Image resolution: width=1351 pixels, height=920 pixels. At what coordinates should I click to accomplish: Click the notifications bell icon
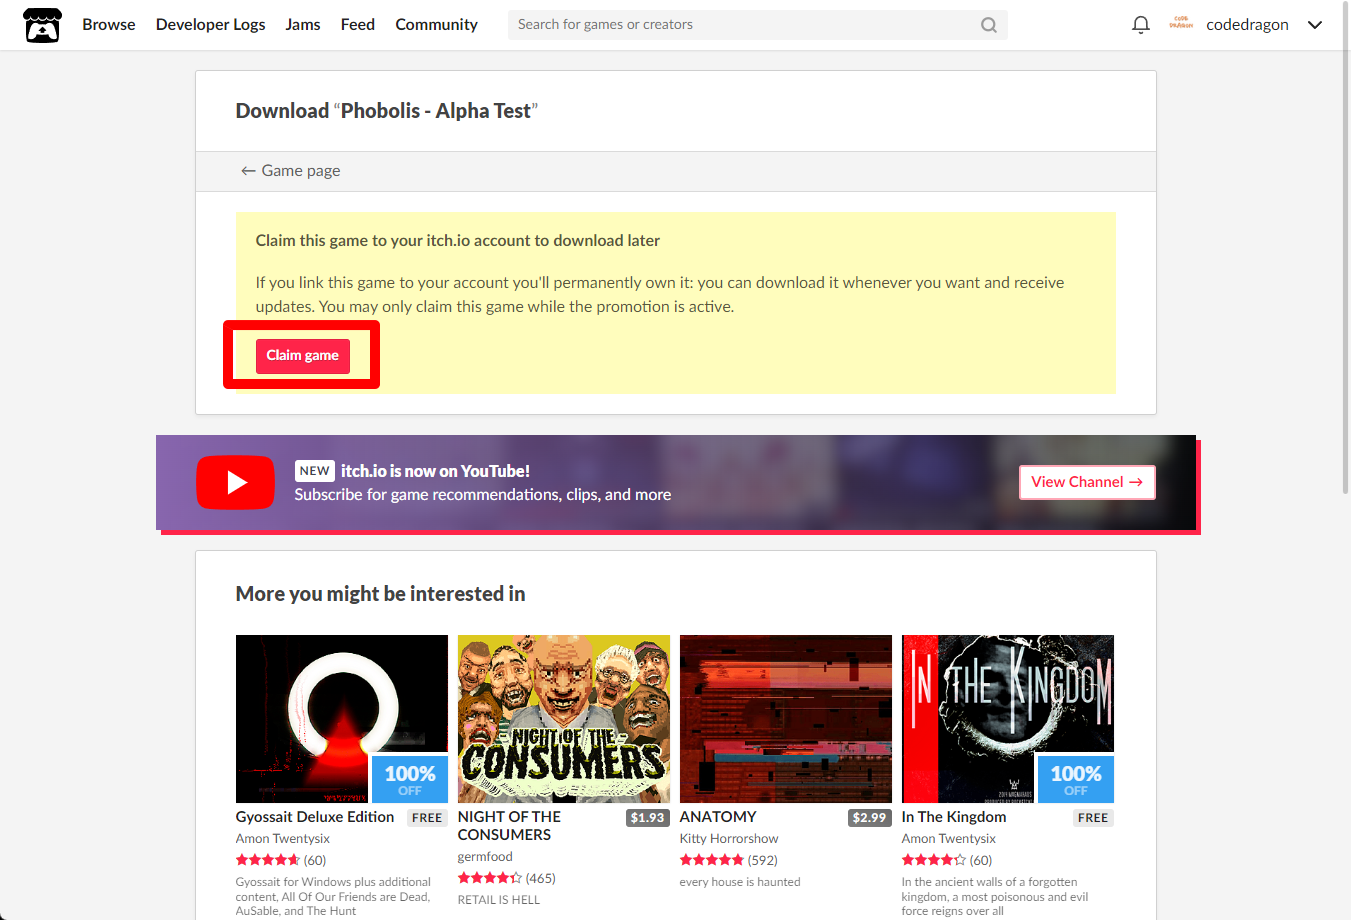[1141, 25]
